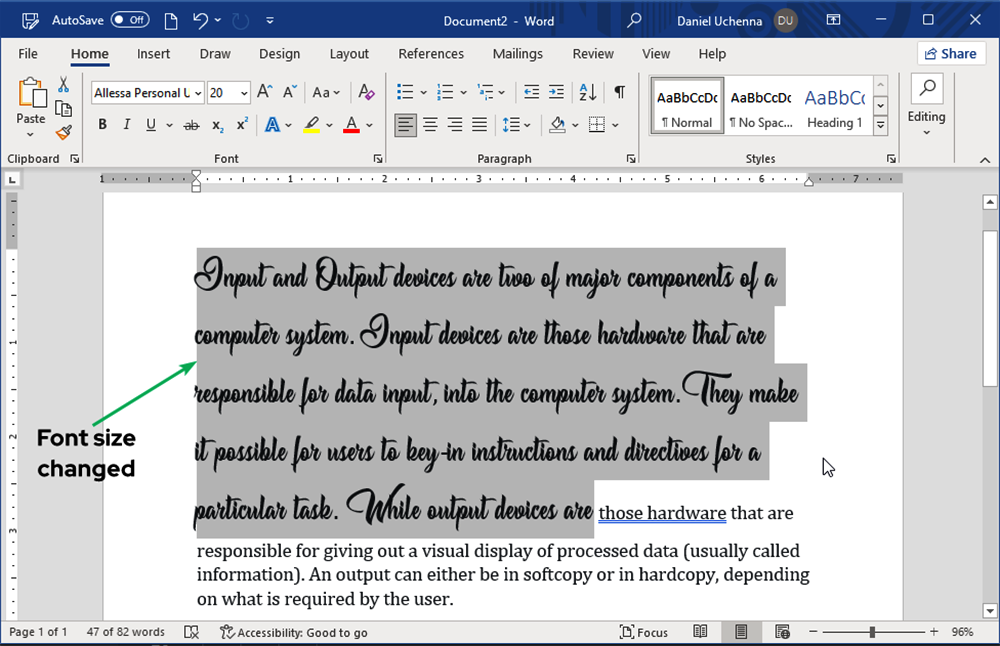Open the Sort dialog
Screen dimensions: 1000x646
coord(588,92)
